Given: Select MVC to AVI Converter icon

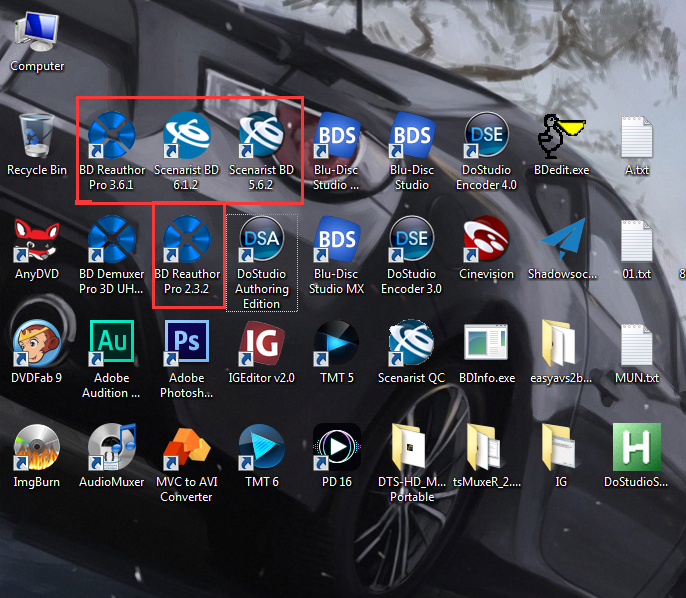Looking at the screenshot, I should point(187,448).
